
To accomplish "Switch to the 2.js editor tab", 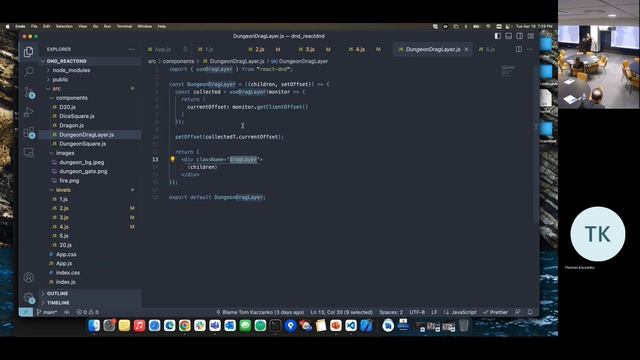I will coord(264,49).
